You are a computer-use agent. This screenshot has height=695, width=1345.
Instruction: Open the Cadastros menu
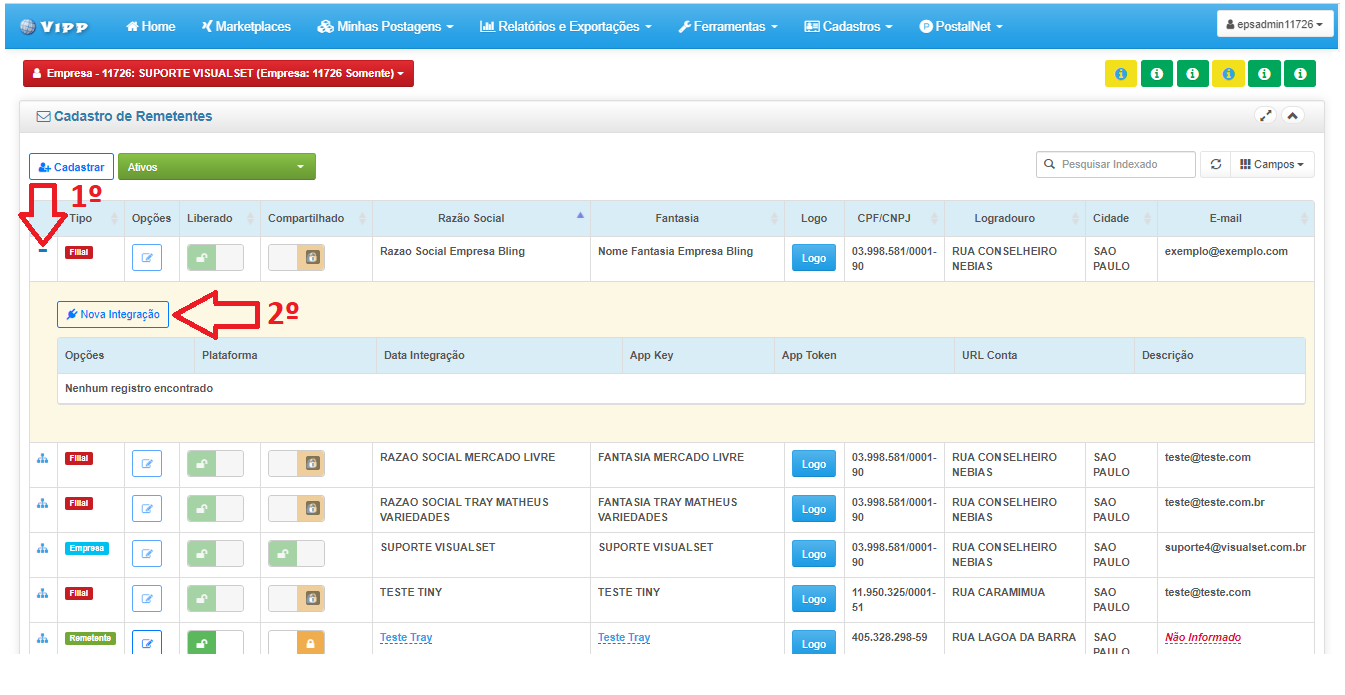coord(849,26)
